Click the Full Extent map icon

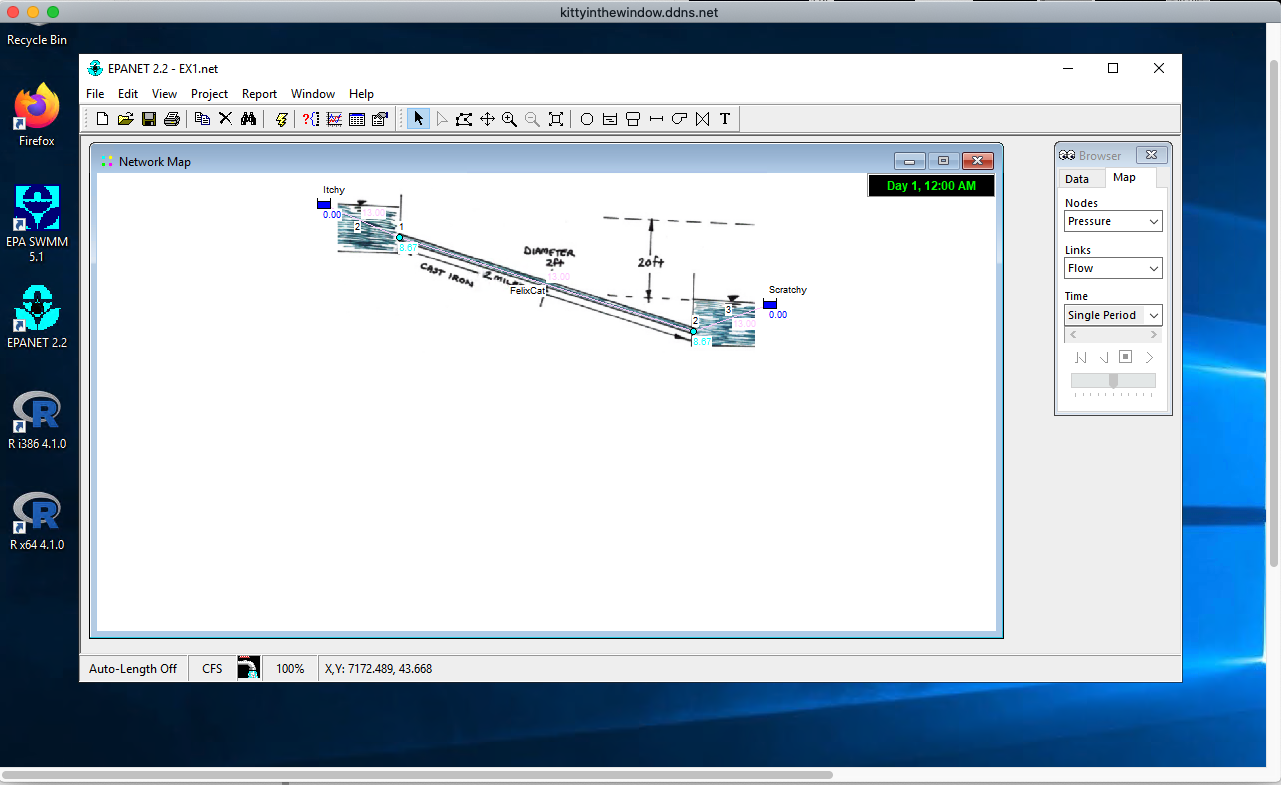click(556, 119)
